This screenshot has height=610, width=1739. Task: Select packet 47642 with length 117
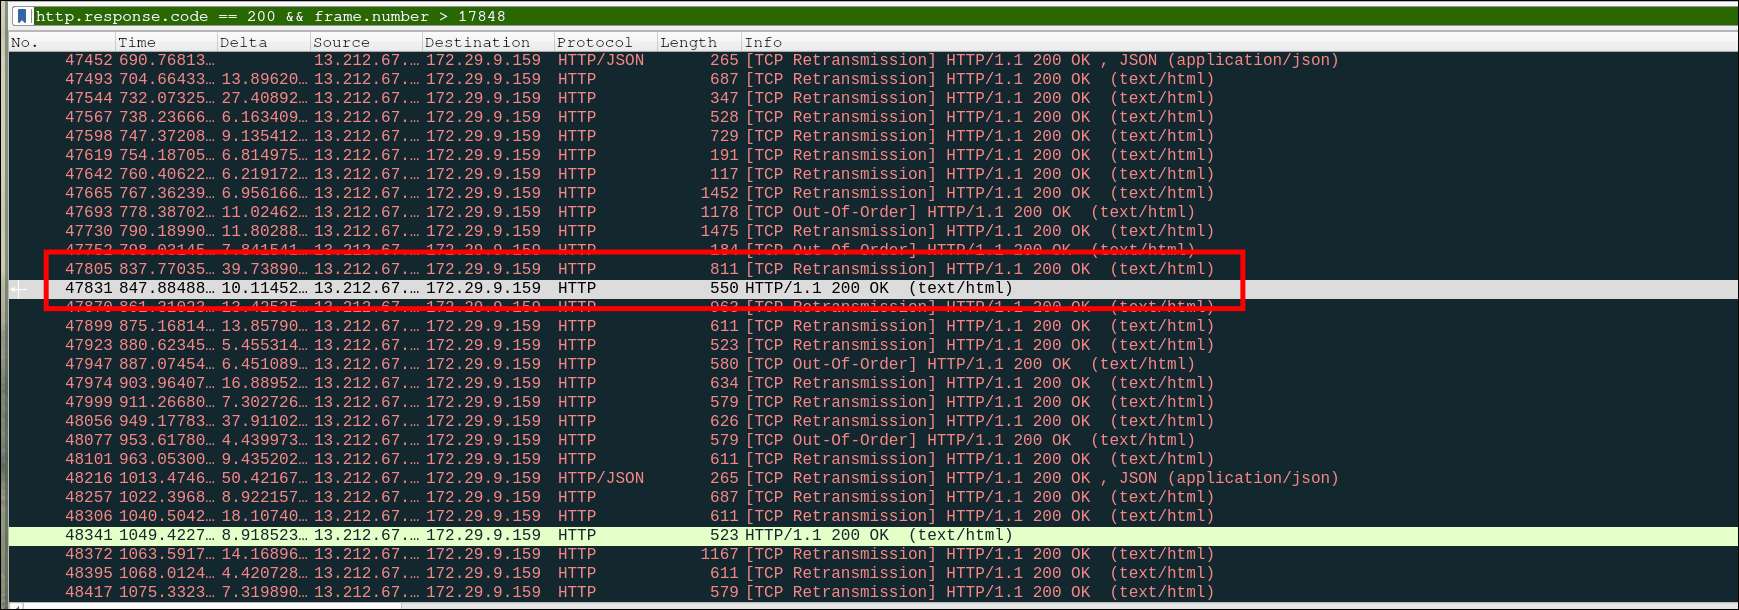[x=873, y=174]
